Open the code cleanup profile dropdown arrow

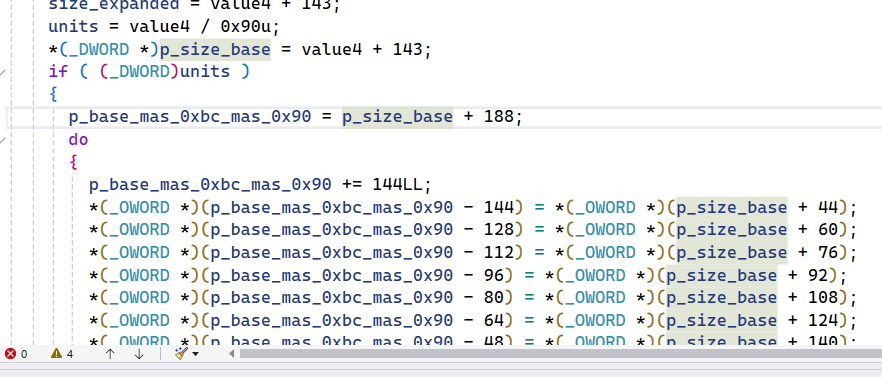[196, 354]
